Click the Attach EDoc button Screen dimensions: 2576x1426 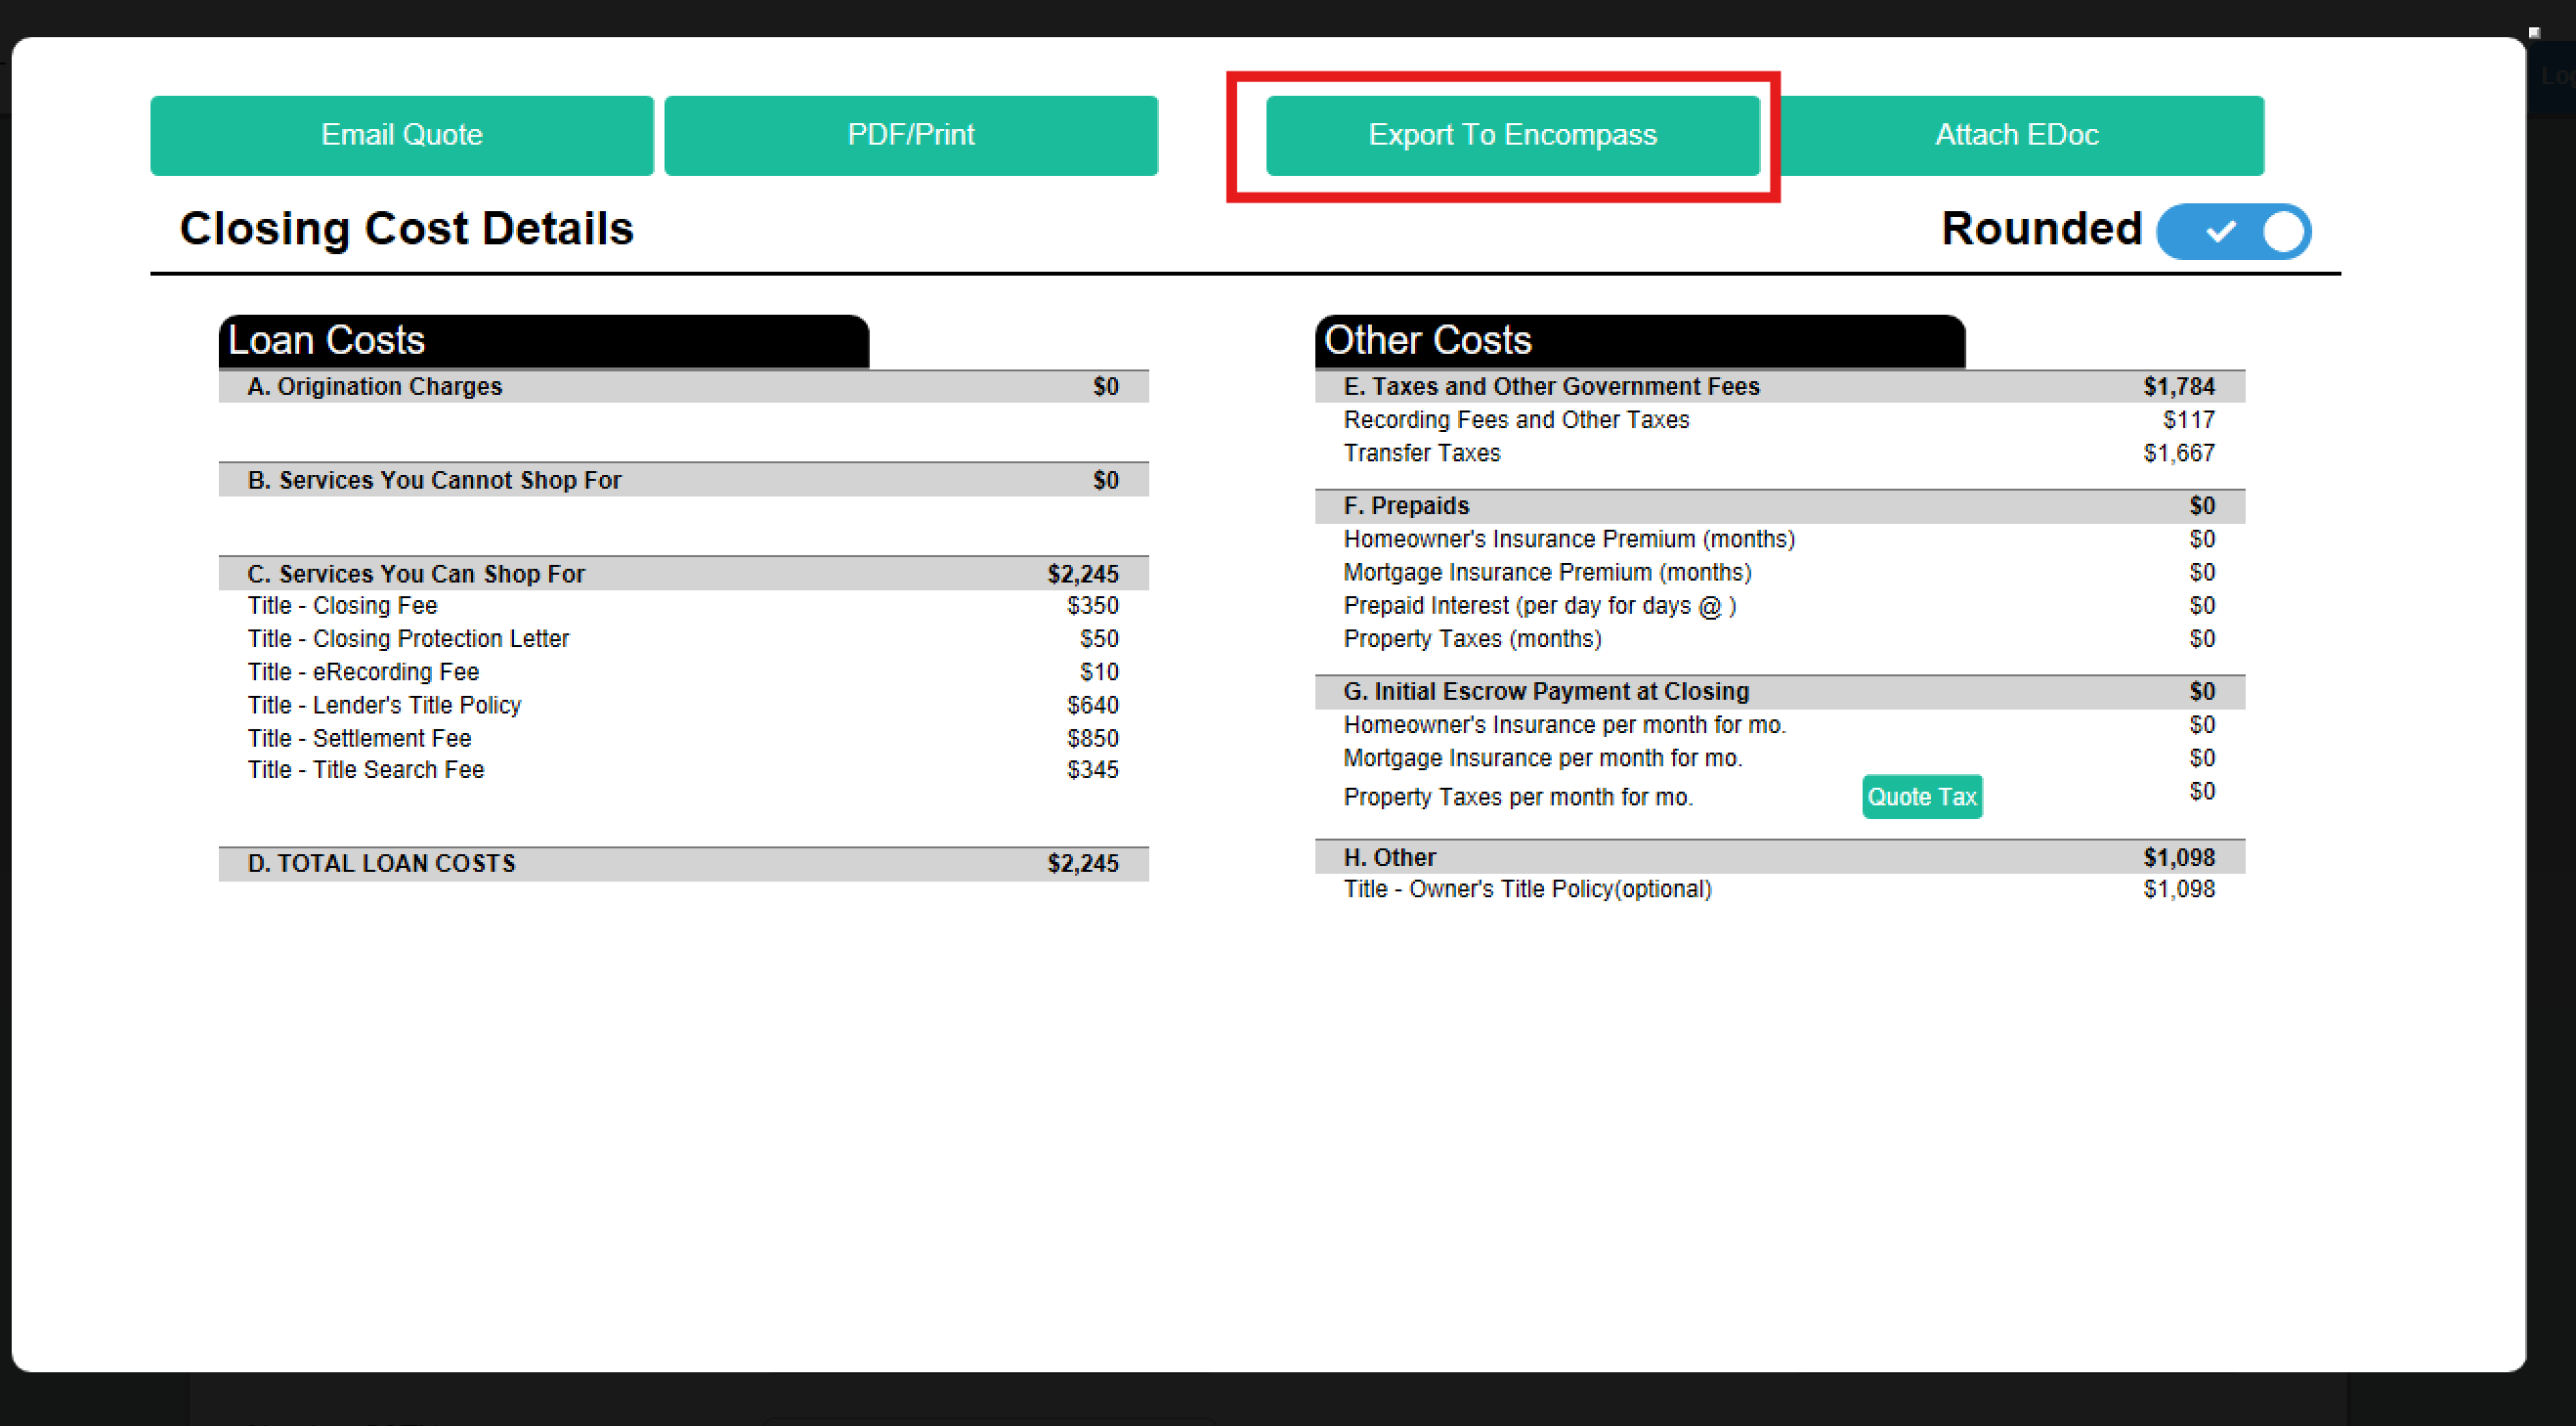pyautogui.click(x=2016, y=135)
